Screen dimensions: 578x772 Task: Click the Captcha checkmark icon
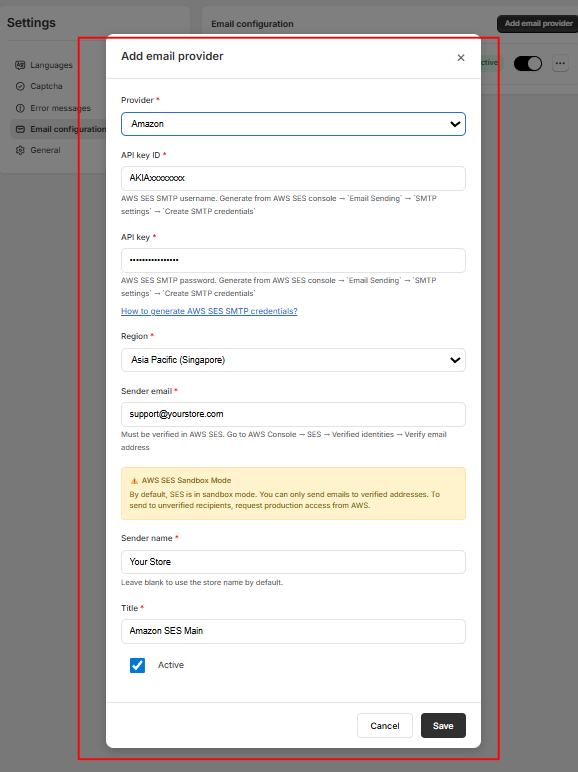[x=20, y=86]
